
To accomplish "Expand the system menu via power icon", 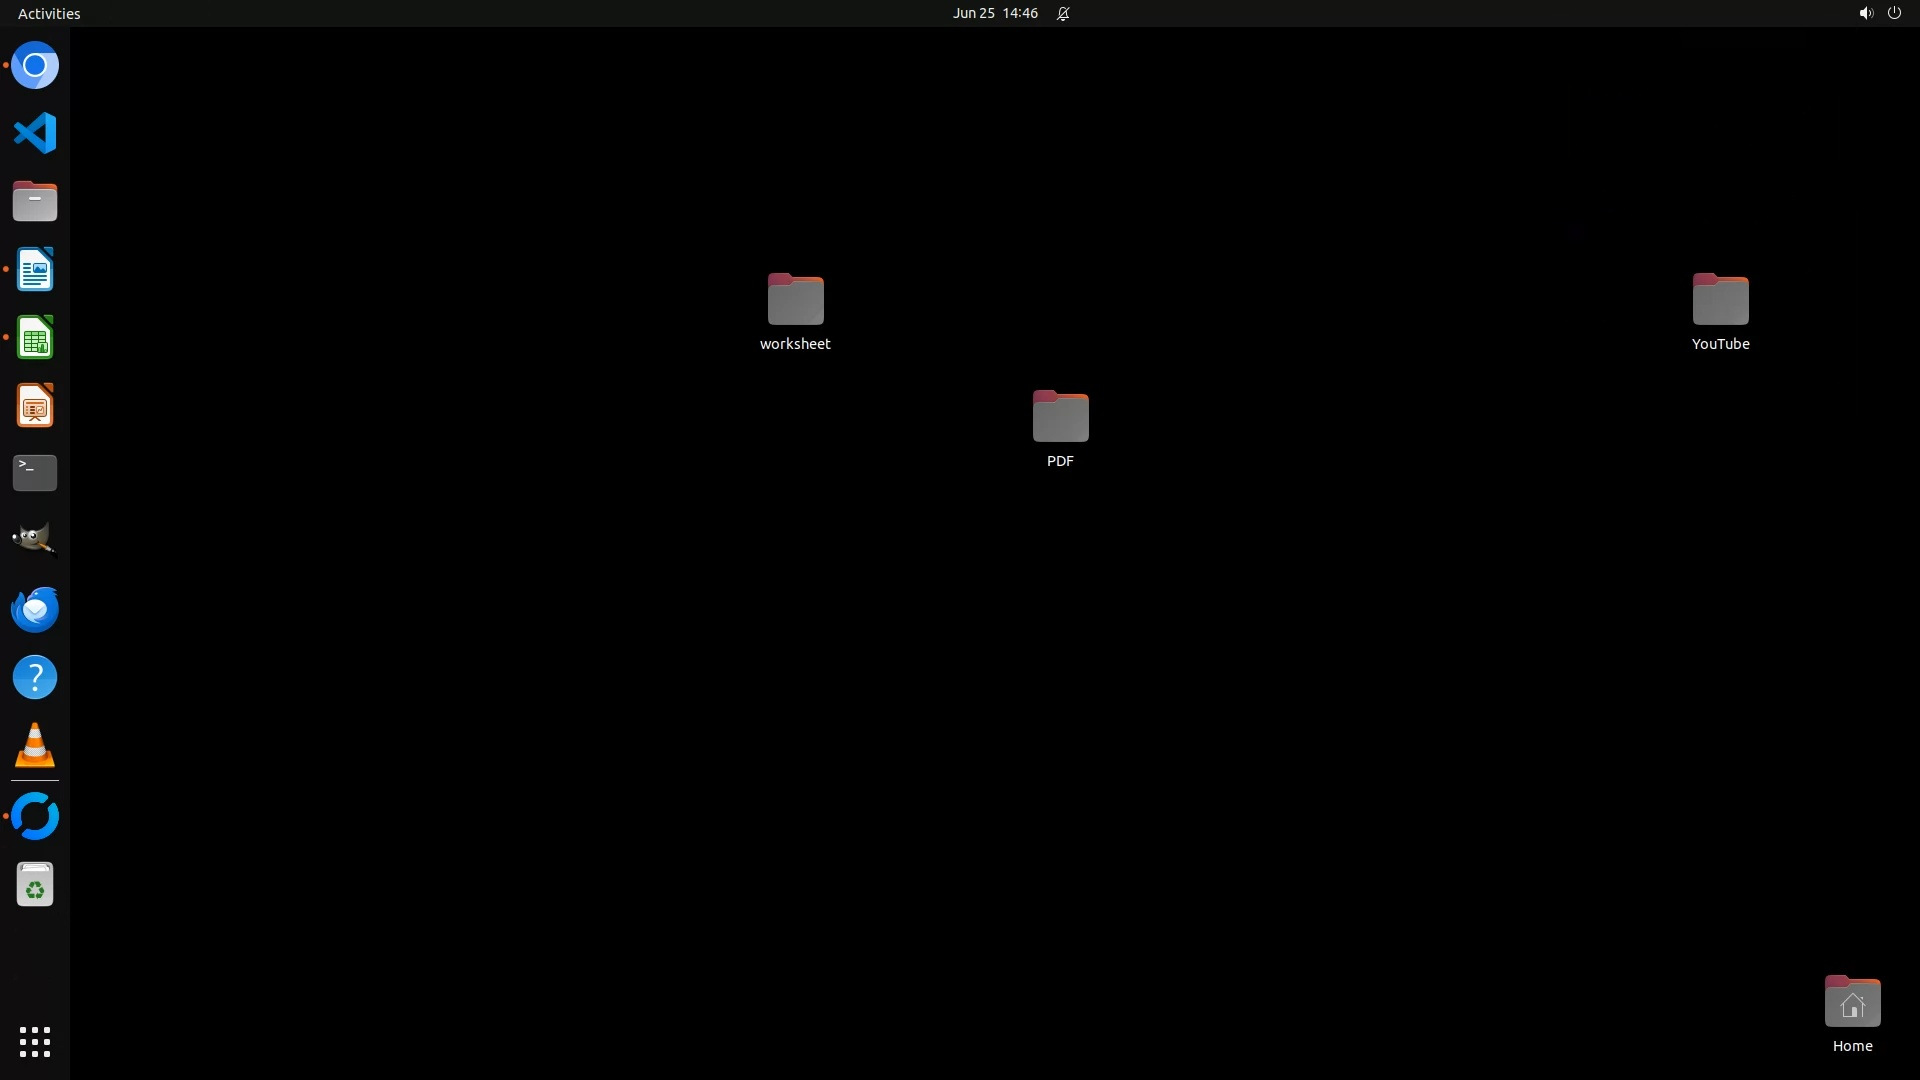I will click(1894, 13).
